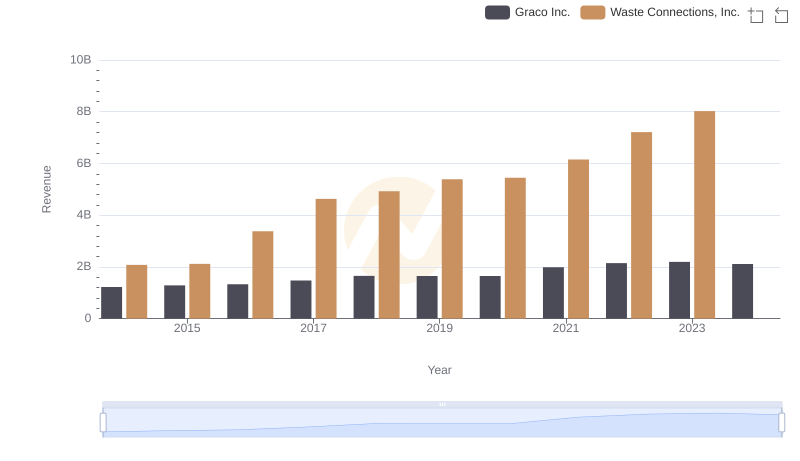800x461 pixels.
Task: Click the Graco Inc. dark legend swatch
Action: pyautogui.click(x=497, y=12)
